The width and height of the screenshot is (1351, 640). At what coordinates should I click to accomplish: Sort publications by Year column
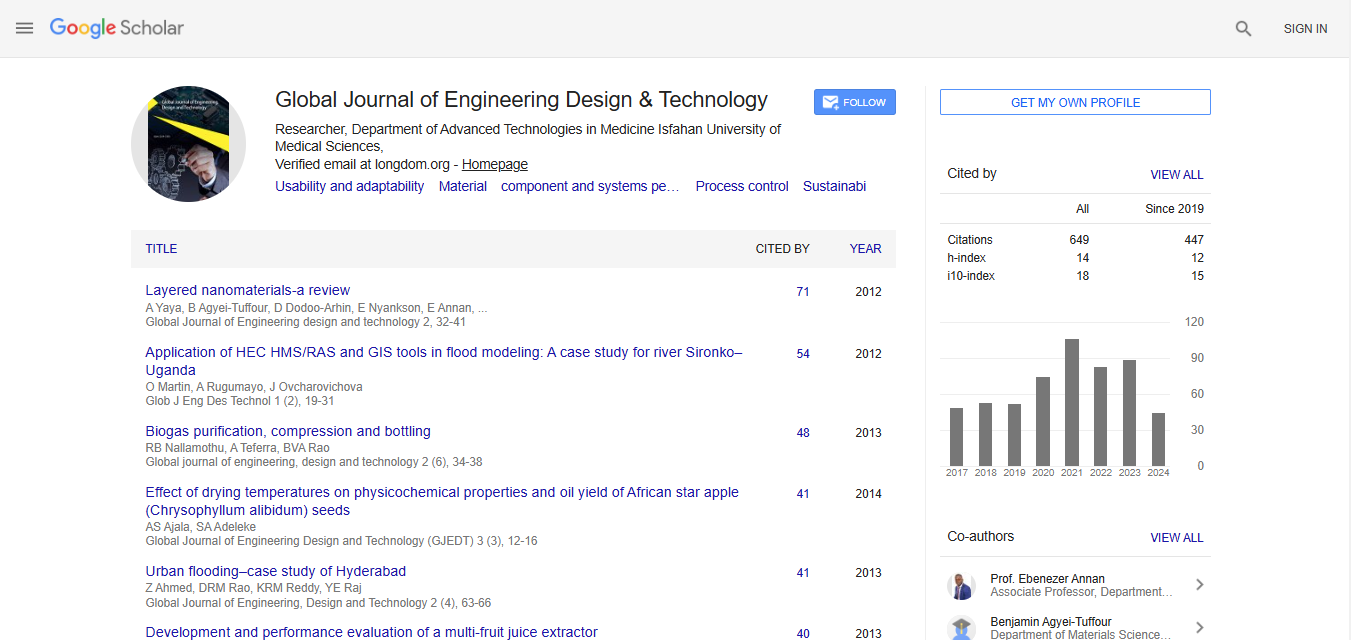click(x=865, y=249)
